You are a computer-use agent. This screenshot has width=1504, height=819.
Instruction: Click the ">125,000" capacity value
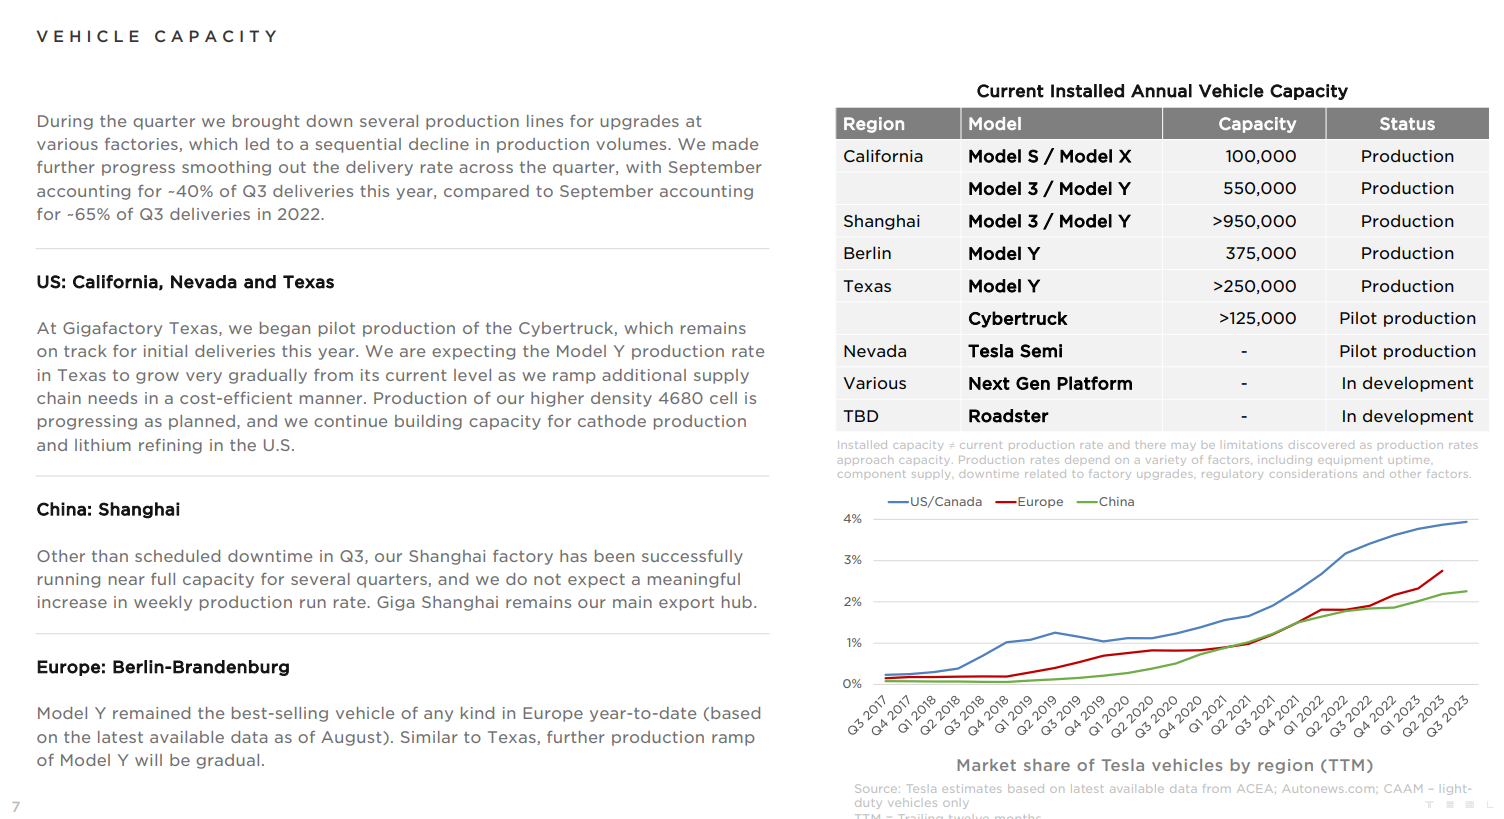coord(1258,318)
